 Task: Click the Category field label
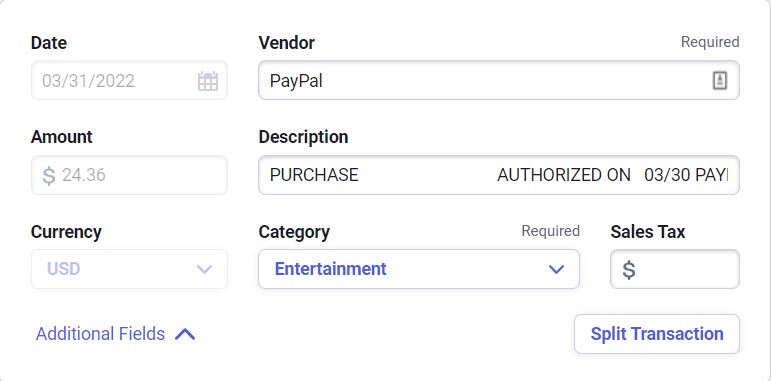(x=294, y=232)
